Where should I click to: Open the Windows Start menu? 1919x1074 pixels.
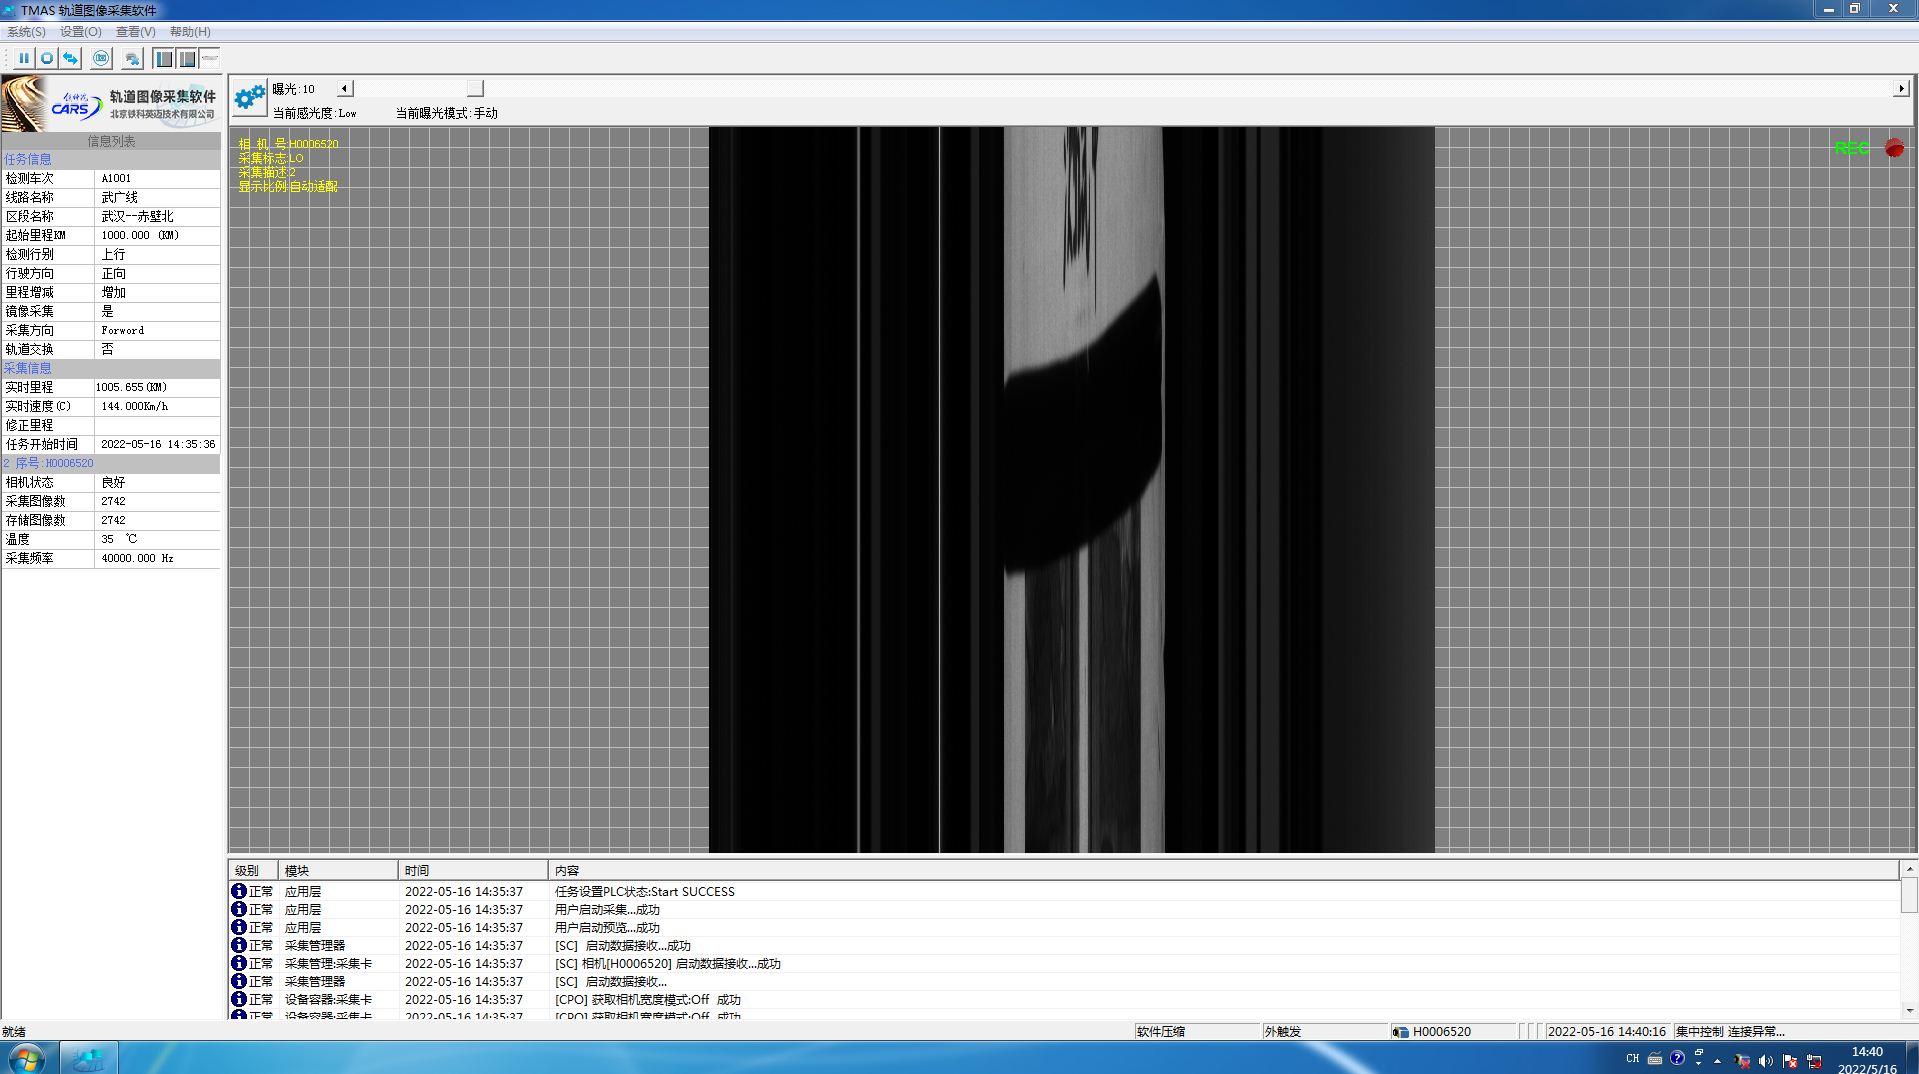[x=27, y=1058]
